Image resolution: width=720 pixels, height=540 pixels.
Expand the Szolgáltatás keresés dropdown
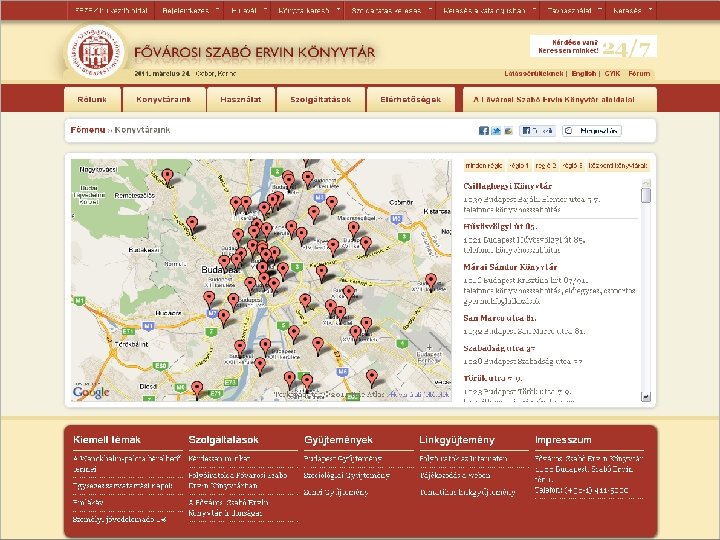[389, 10]
